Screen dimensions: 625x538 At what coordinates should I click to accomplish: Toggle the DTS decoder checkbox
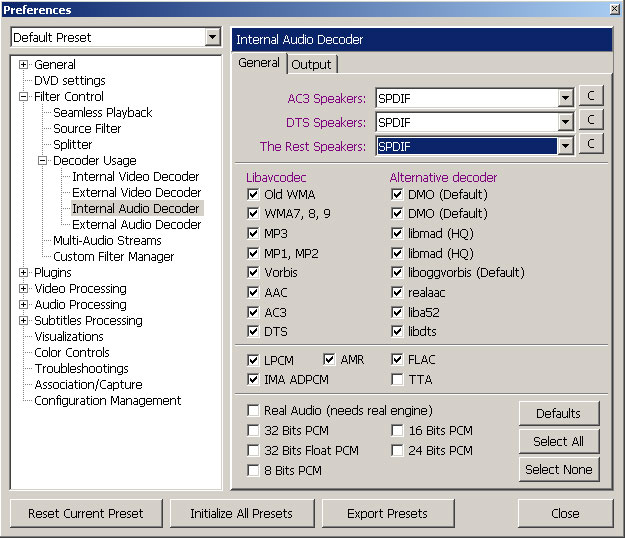click(x=253, y=332)
